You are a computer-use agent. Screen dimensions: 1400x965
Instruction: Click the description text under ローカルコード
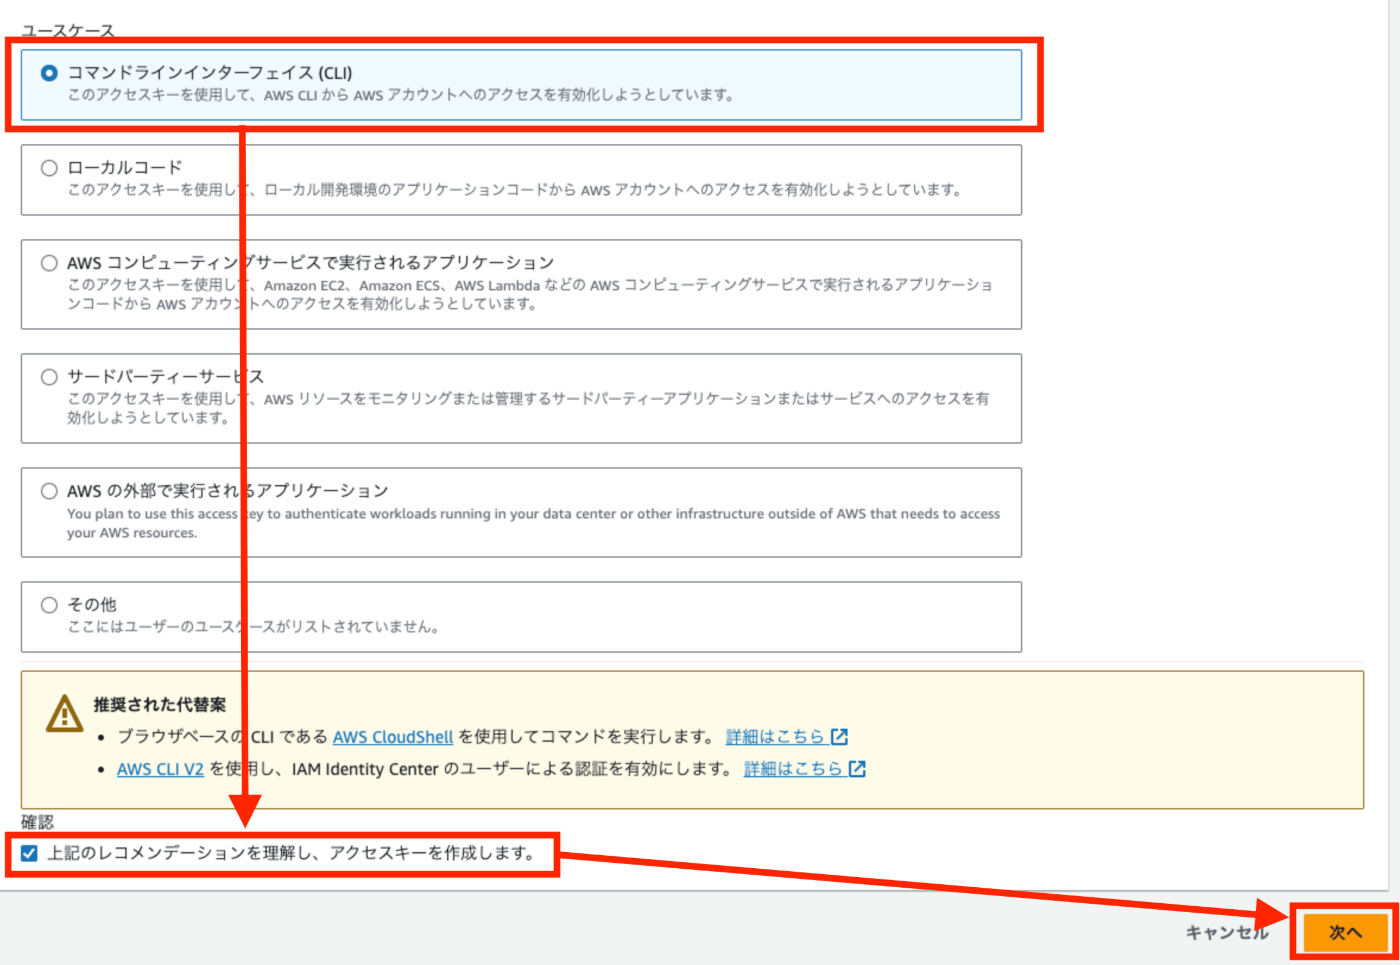click(x=514, y=190)
